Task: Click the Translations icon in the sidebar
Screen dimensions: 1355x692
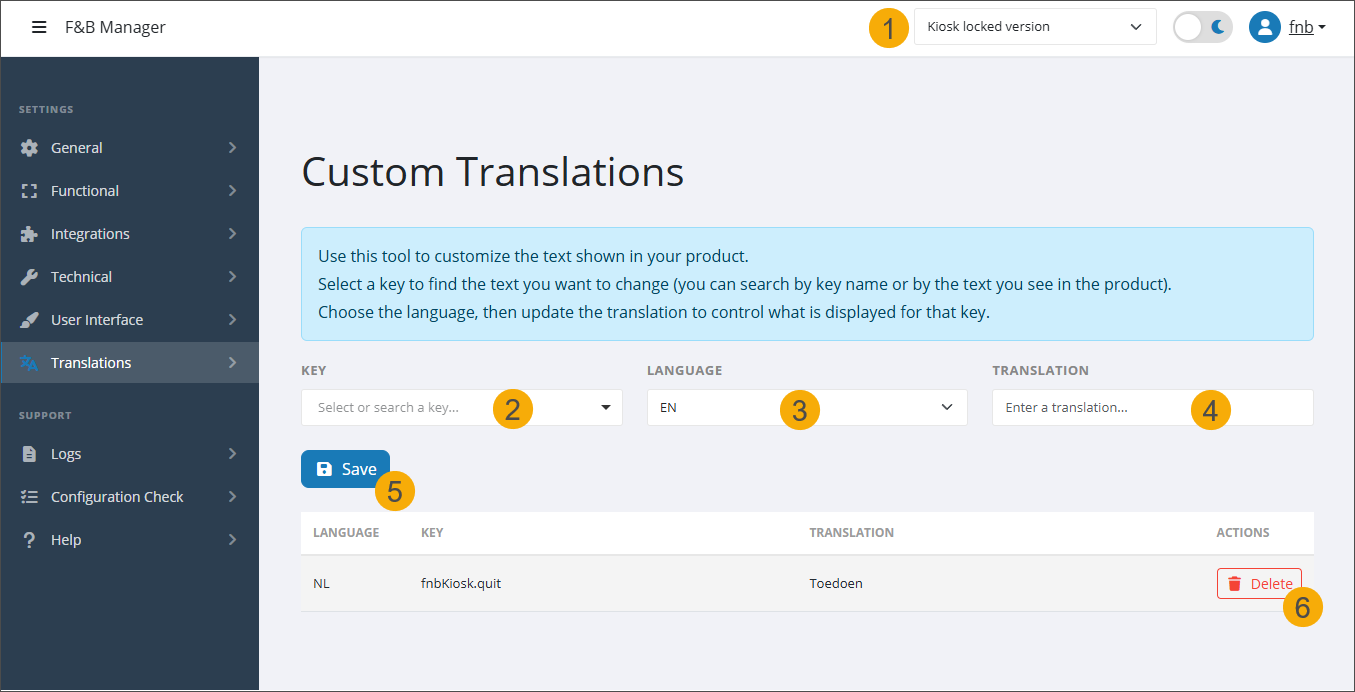Action: 31,362
